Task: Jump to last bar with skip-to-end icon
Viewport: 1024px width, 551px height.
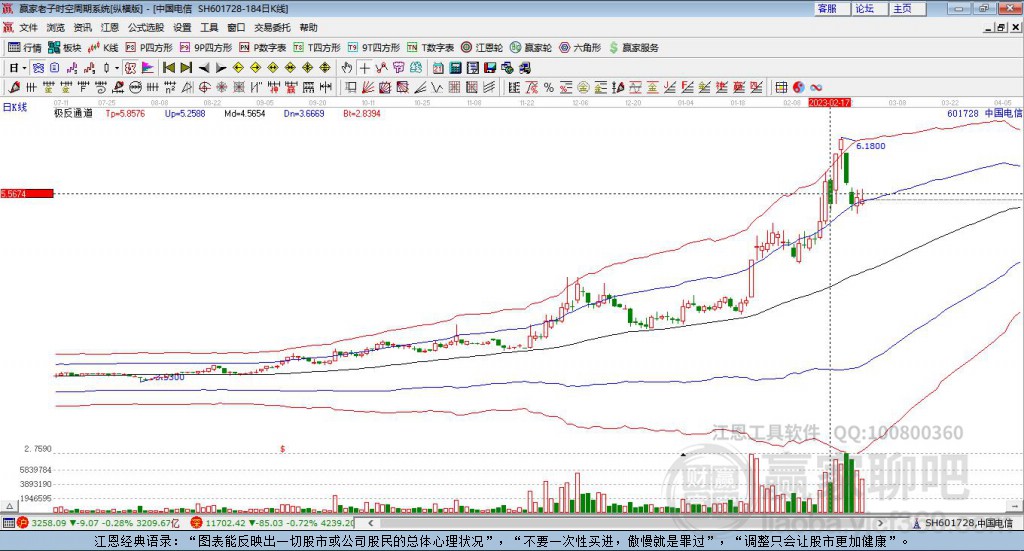Action: (186, 68)
